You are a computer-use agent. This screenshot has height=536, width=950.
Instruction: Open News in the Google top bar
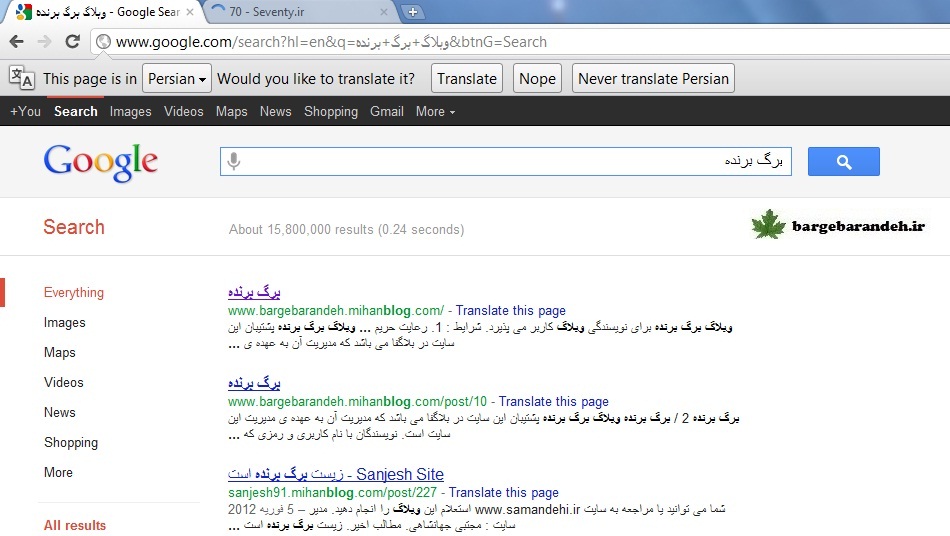276,111
